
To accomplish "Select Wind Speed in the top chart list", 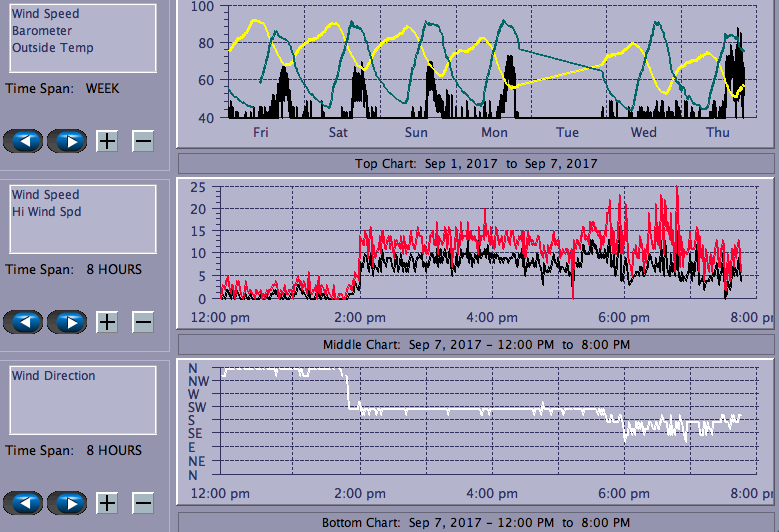I will 45,14.
